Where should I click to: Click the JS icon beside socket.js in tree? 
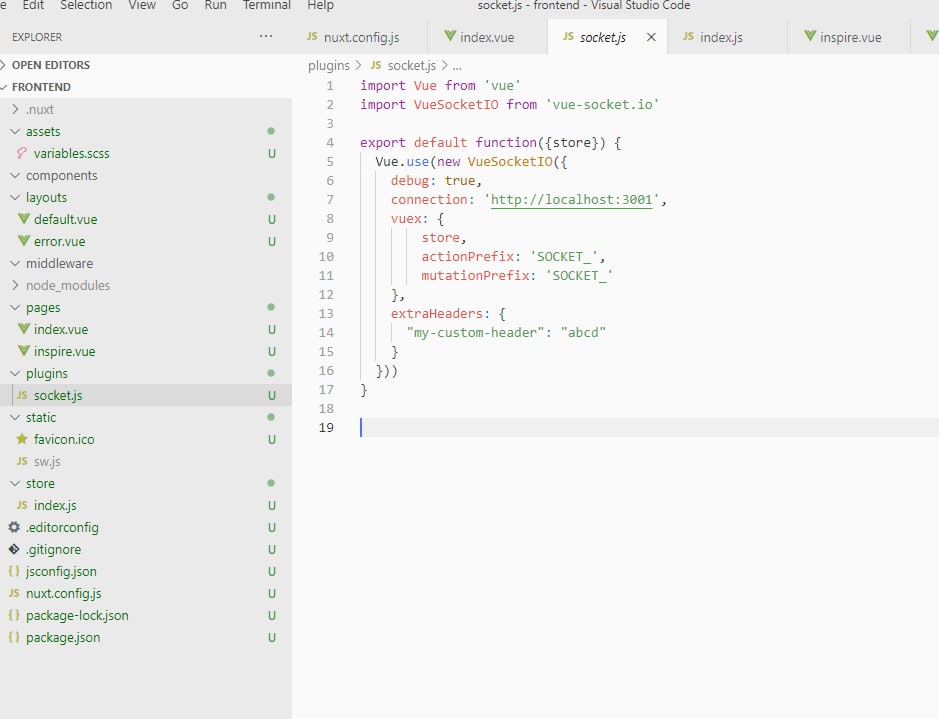click(x=22, y=395)
